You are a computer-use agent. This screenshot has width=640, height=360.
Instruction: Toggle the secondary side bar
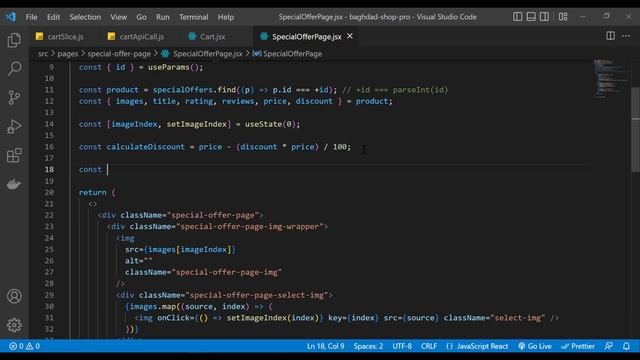pos(544,17)
